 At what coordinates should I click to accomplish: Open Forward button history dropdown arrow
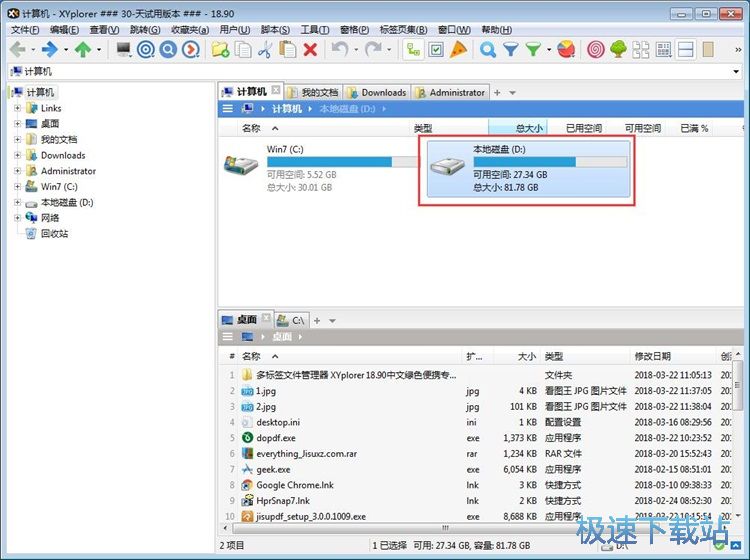pyautogui.click(x=66, y=50)
